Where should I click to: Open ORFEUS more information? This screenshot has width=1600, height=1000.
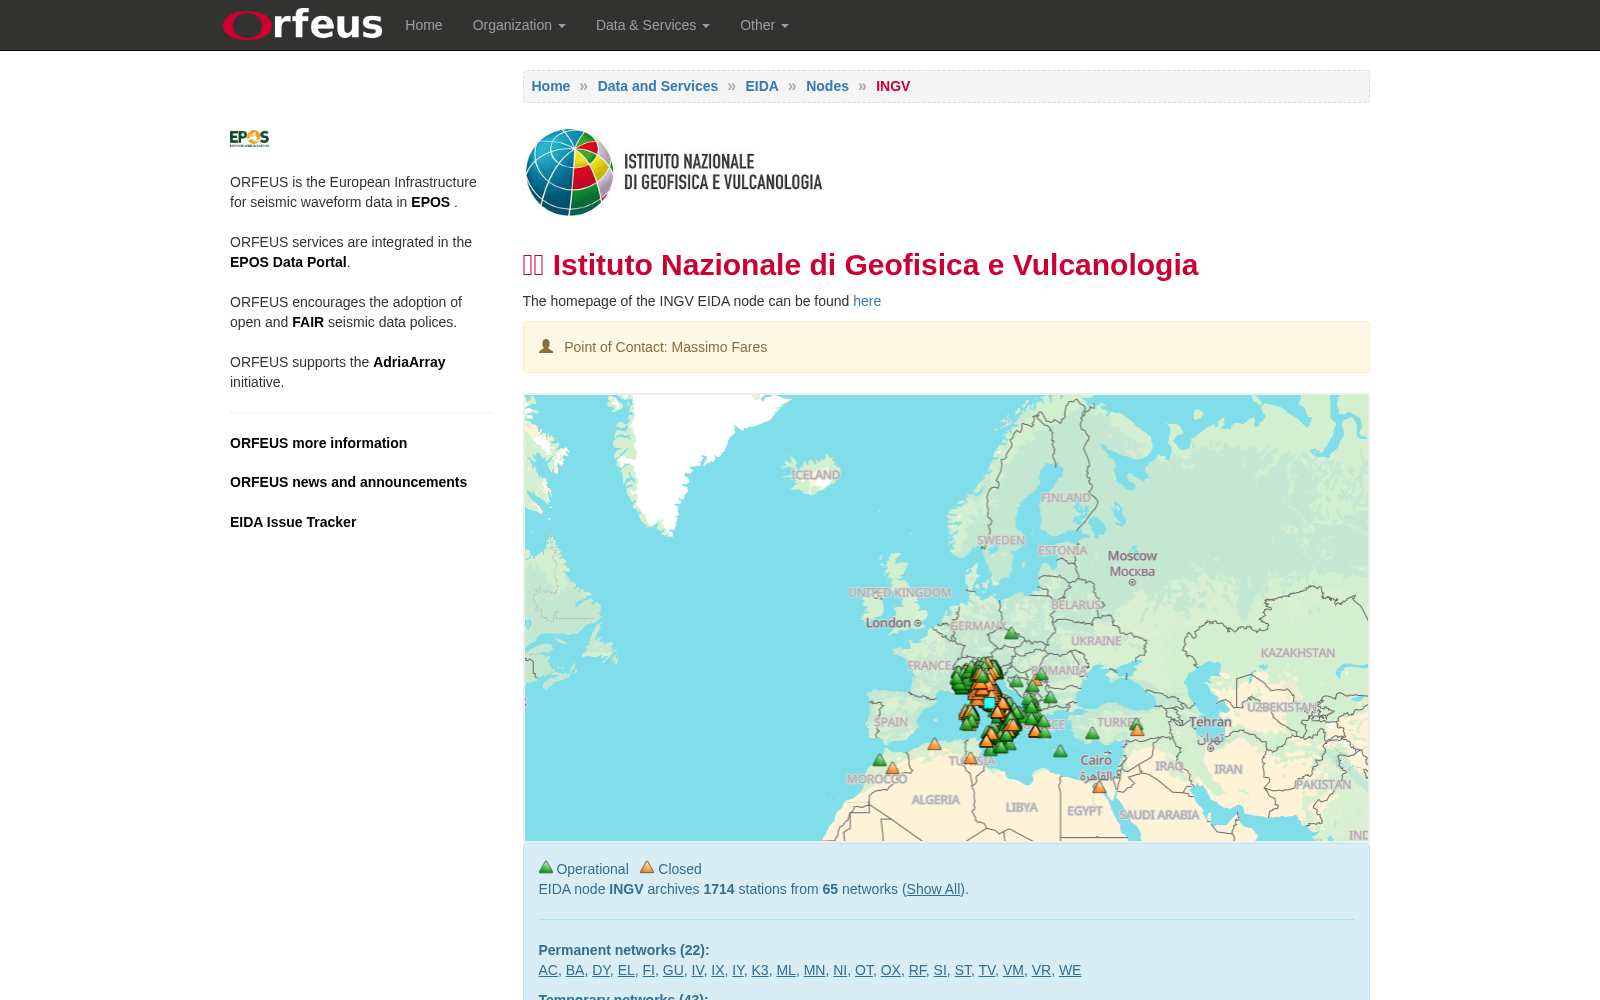point(318,443)
